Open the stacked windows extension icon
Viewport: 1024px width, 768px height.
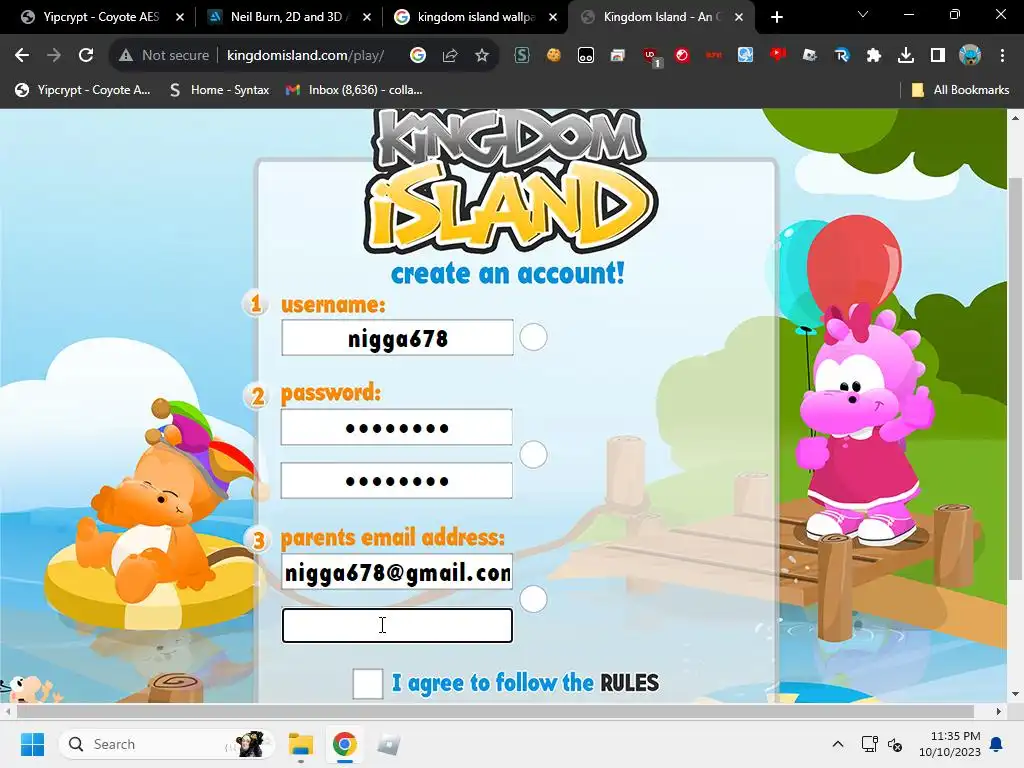click(618, 56)
